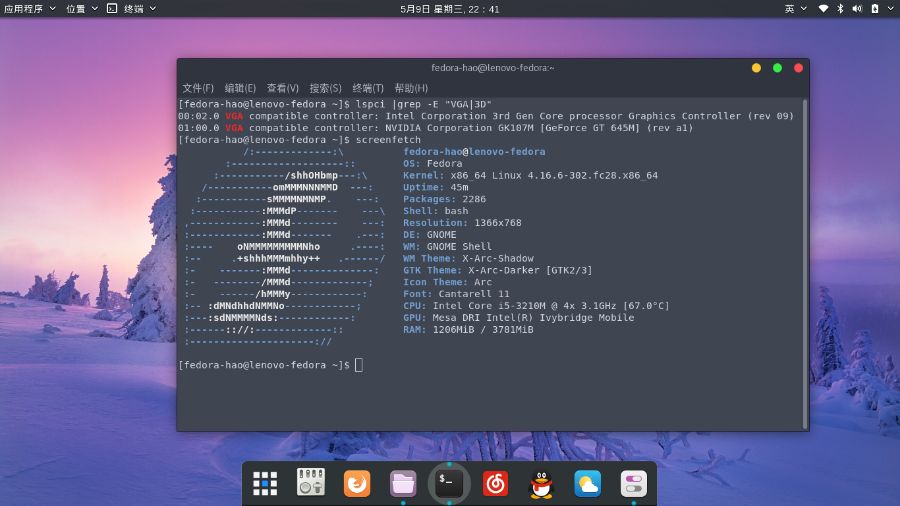Click the 'WM: GNOME Shell' line

click(x=447, y=246)
